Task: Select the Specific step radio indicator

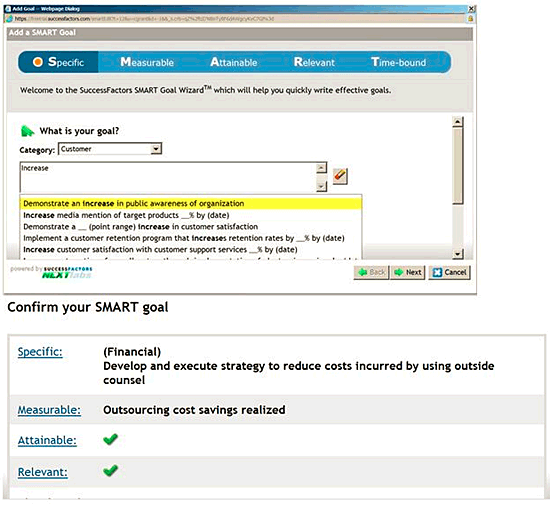Action: coord(38,62)
